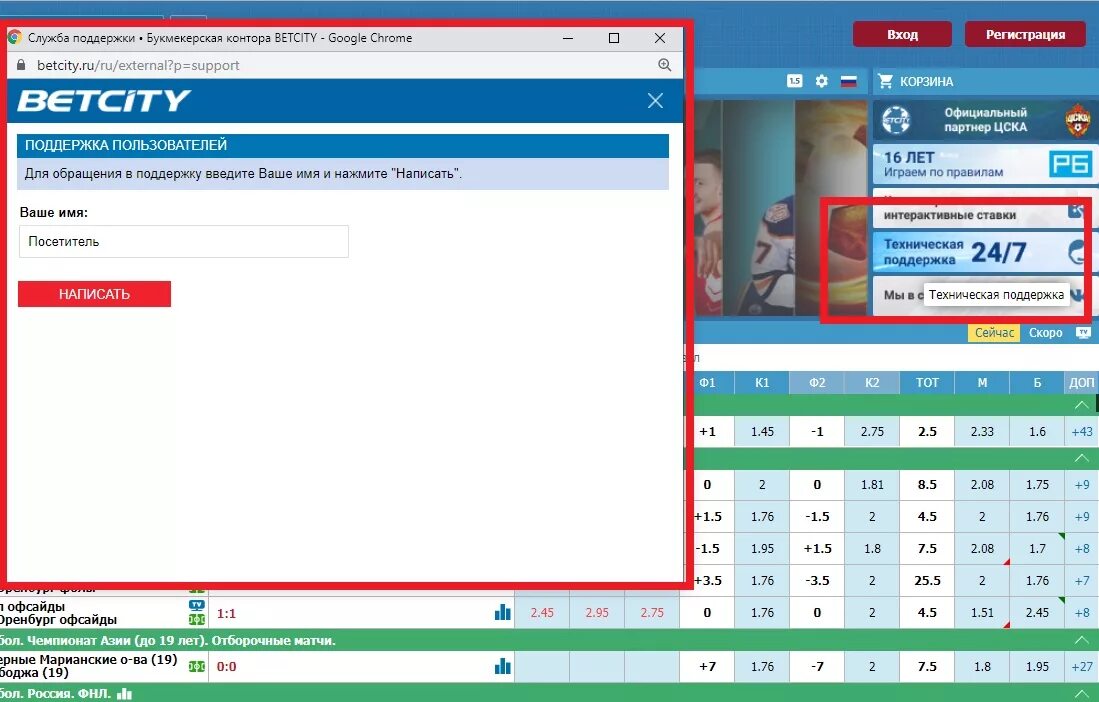Select over odds 1.75 in 8.5 total row
1099x702 pixels.
pos(1037,485)
